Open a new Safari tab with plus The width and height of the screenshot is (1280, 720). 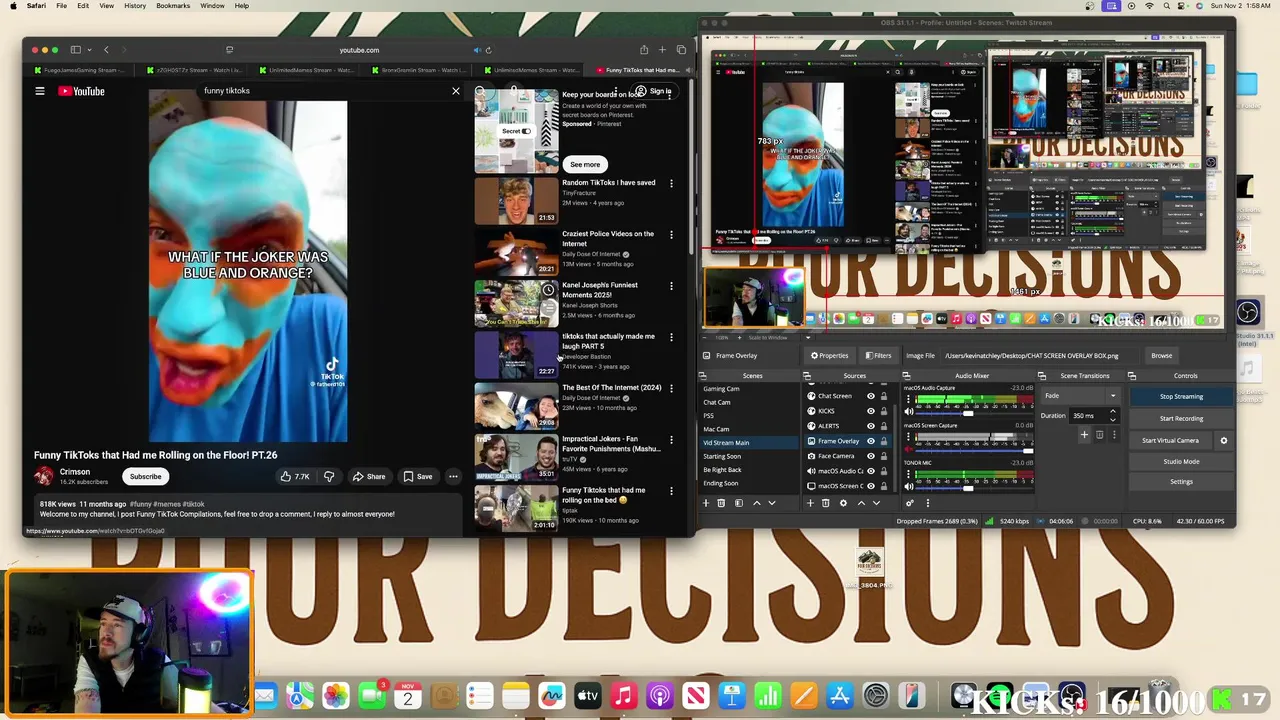click(662, 50)
